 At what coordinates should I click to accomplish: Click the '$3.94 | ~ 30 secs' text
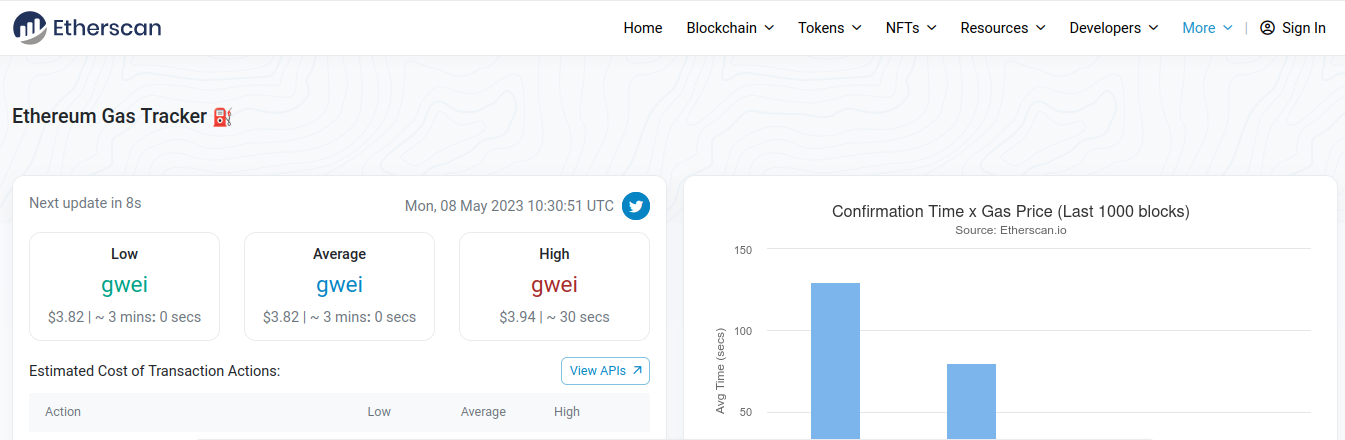pos(554,317)
